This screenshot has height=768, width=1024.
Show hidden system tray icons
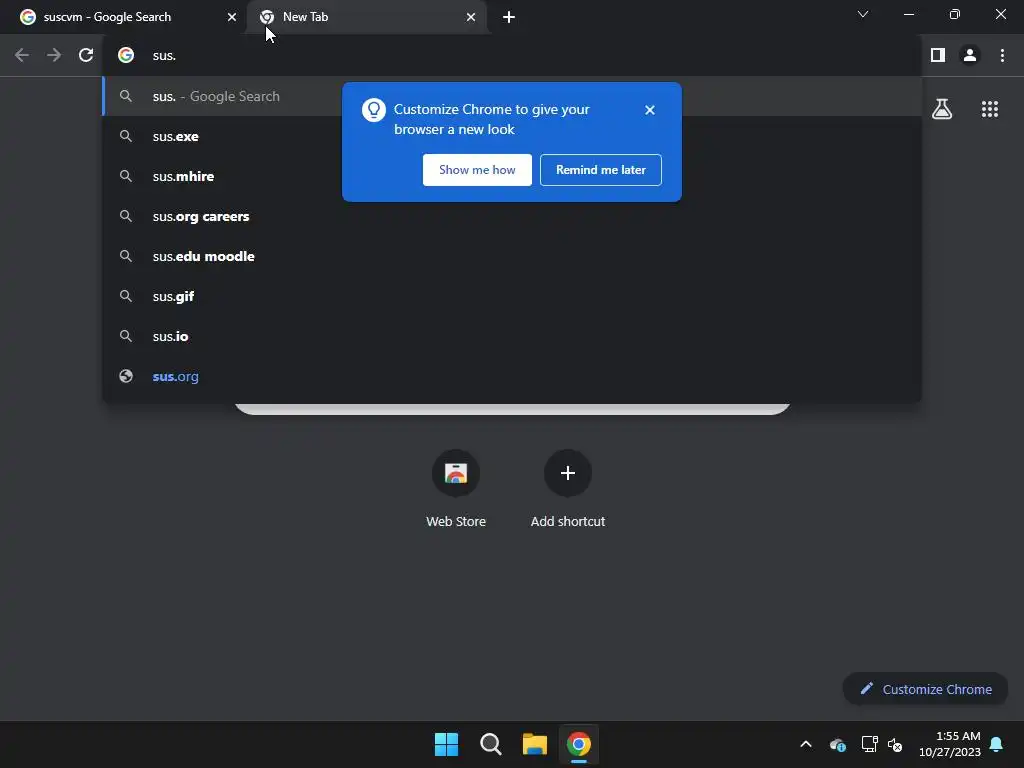point(806,744)
